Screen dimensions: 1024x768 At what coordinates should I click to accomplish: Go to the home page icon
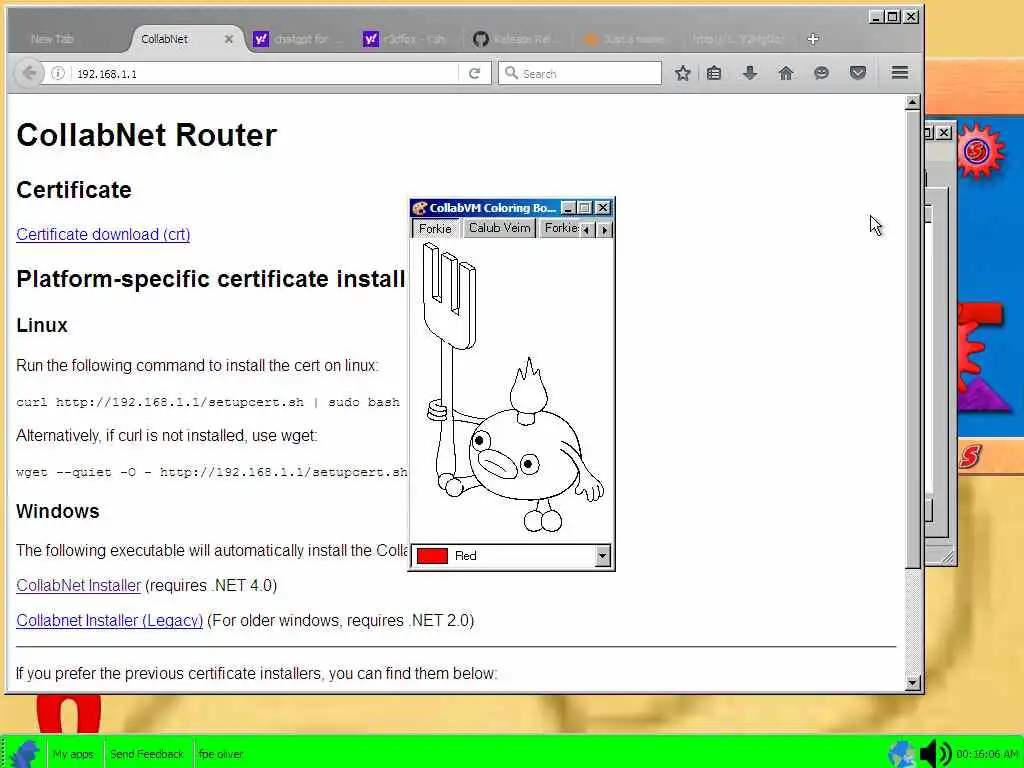786,73
